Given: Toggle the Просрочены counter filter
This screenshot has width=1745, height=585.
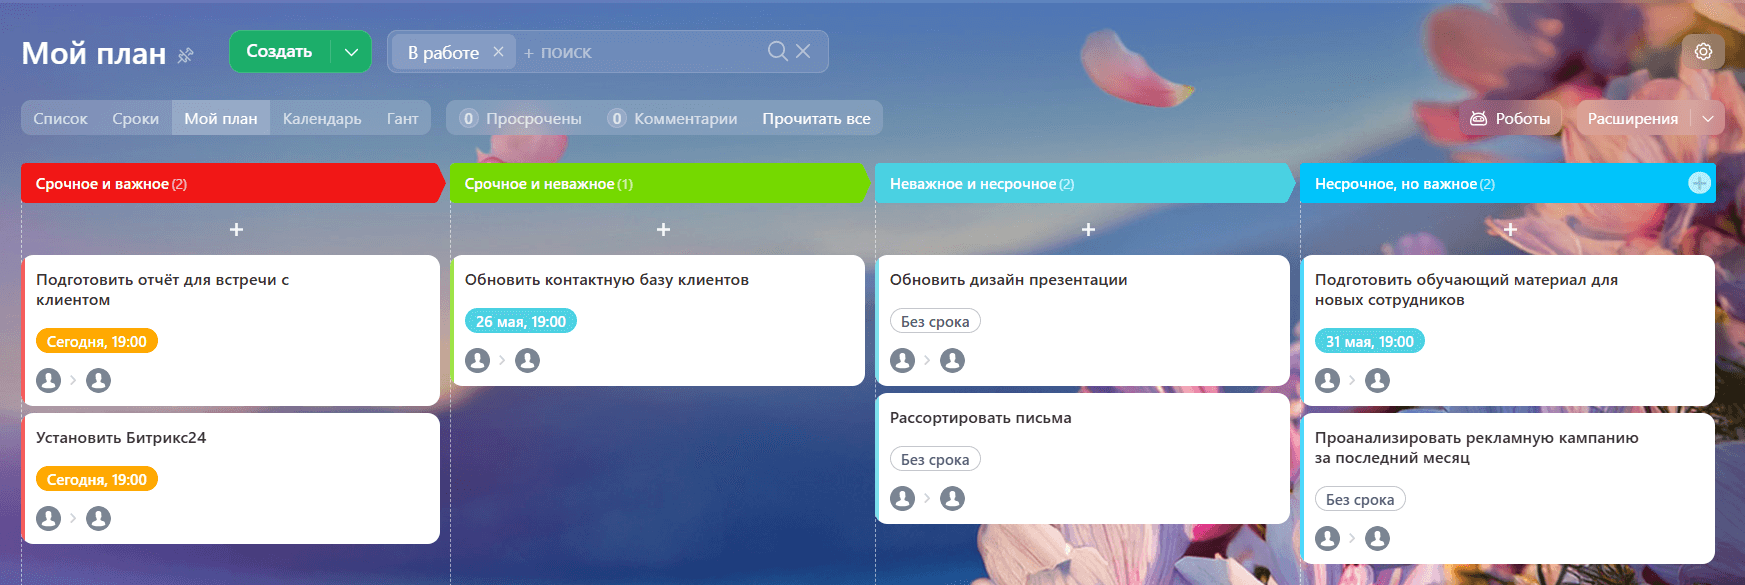Looking at the screenshot, I should 521,118.
